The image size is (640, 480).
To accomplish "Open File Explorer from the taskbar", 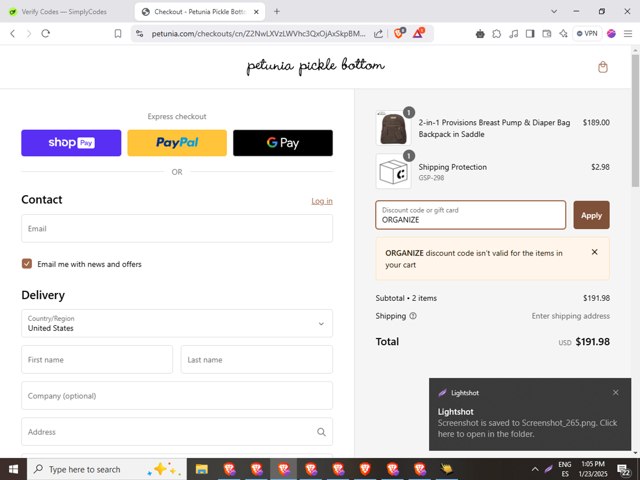I will point(202,469).
